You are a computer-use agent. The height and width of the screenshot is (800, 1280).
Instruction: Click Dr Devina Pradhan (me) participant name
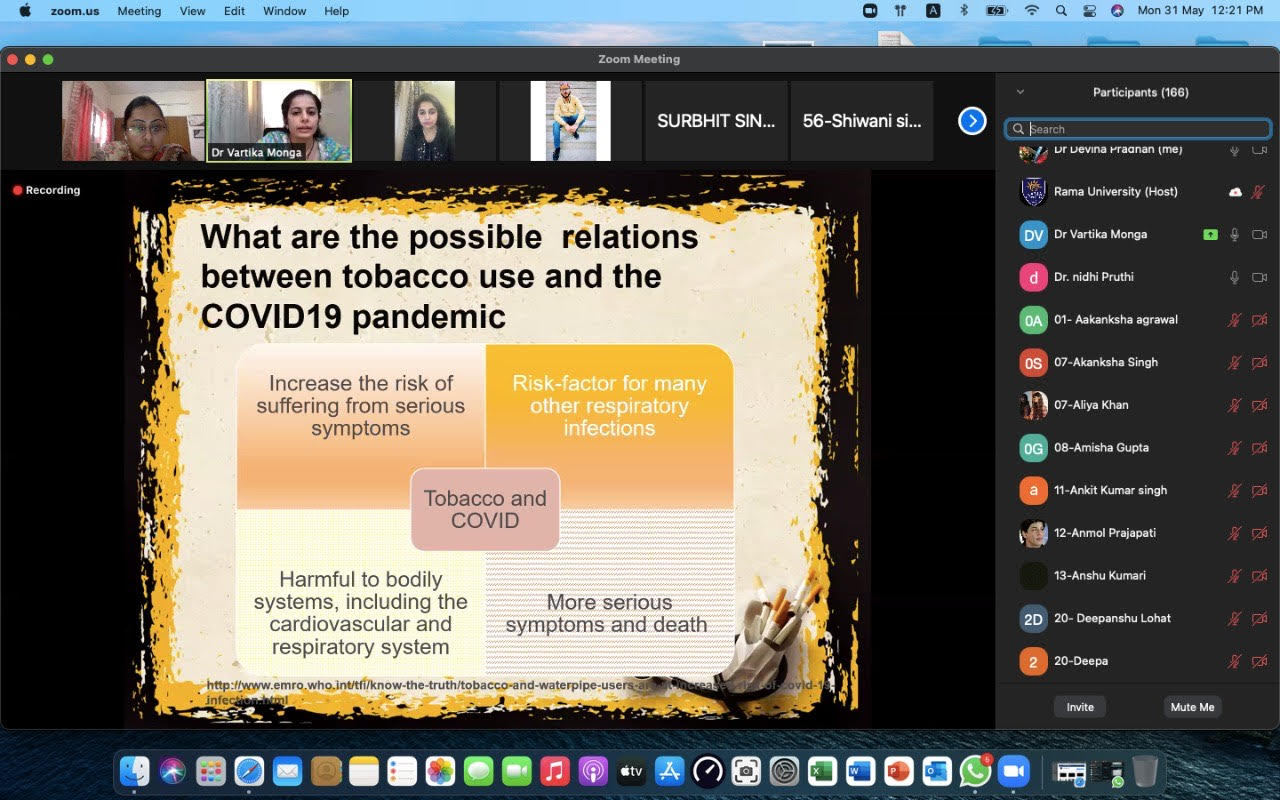(1118, 149)
